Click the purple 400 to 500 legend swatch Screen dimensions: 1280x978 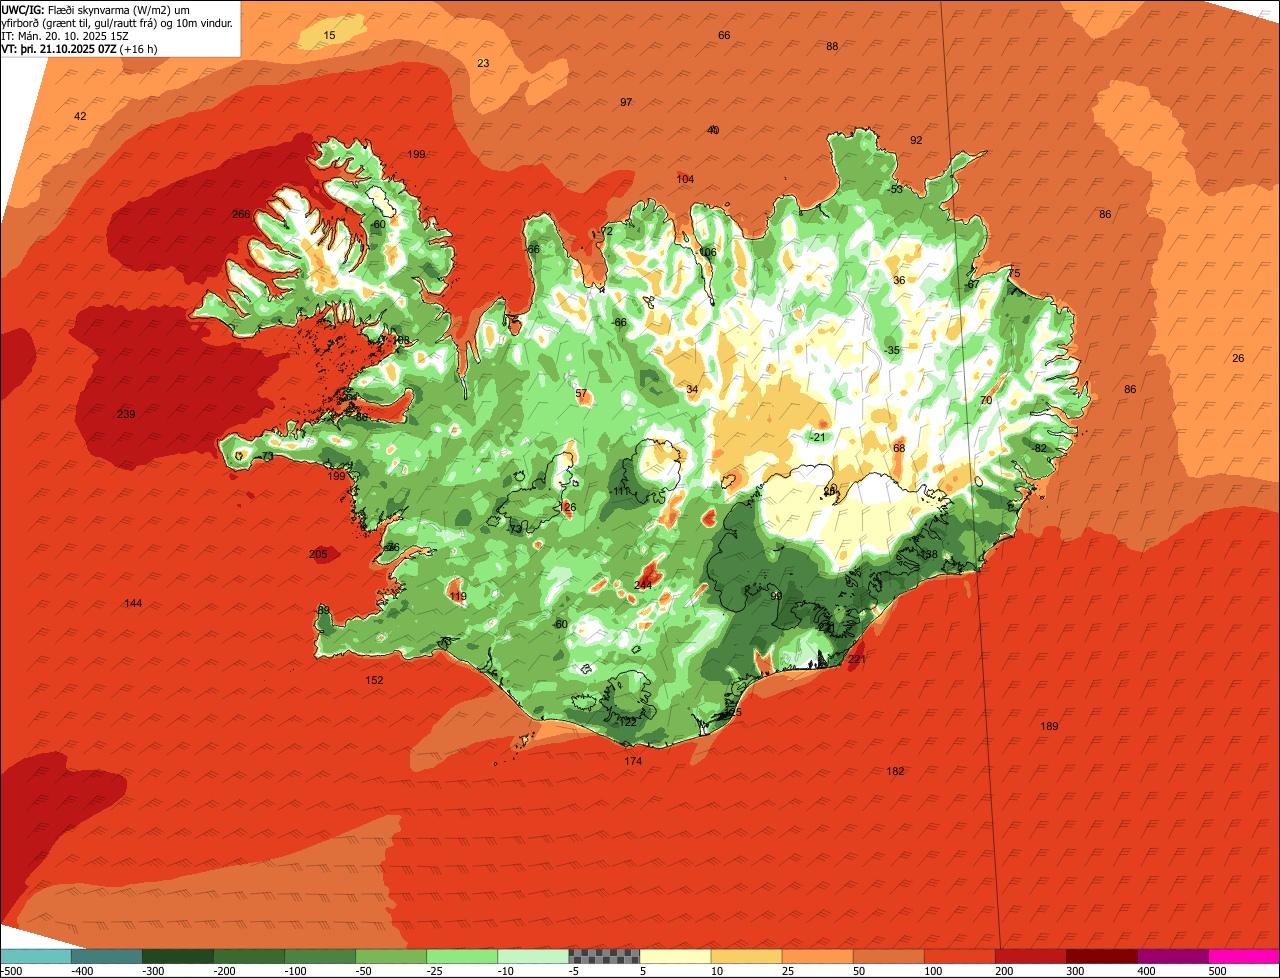1172,956
